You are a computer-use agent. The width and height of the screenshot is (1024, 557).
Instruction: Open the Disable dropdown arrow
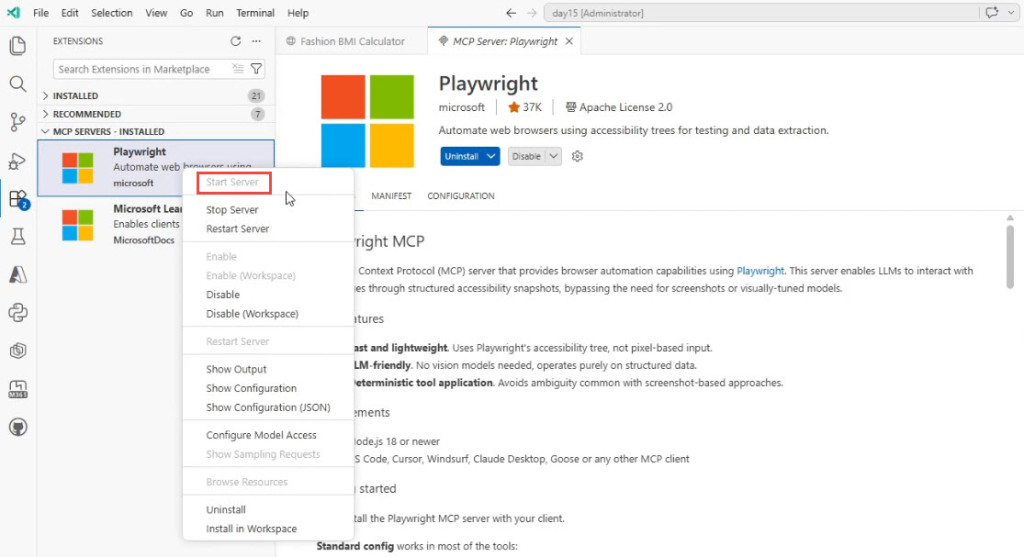coord(554,156)
